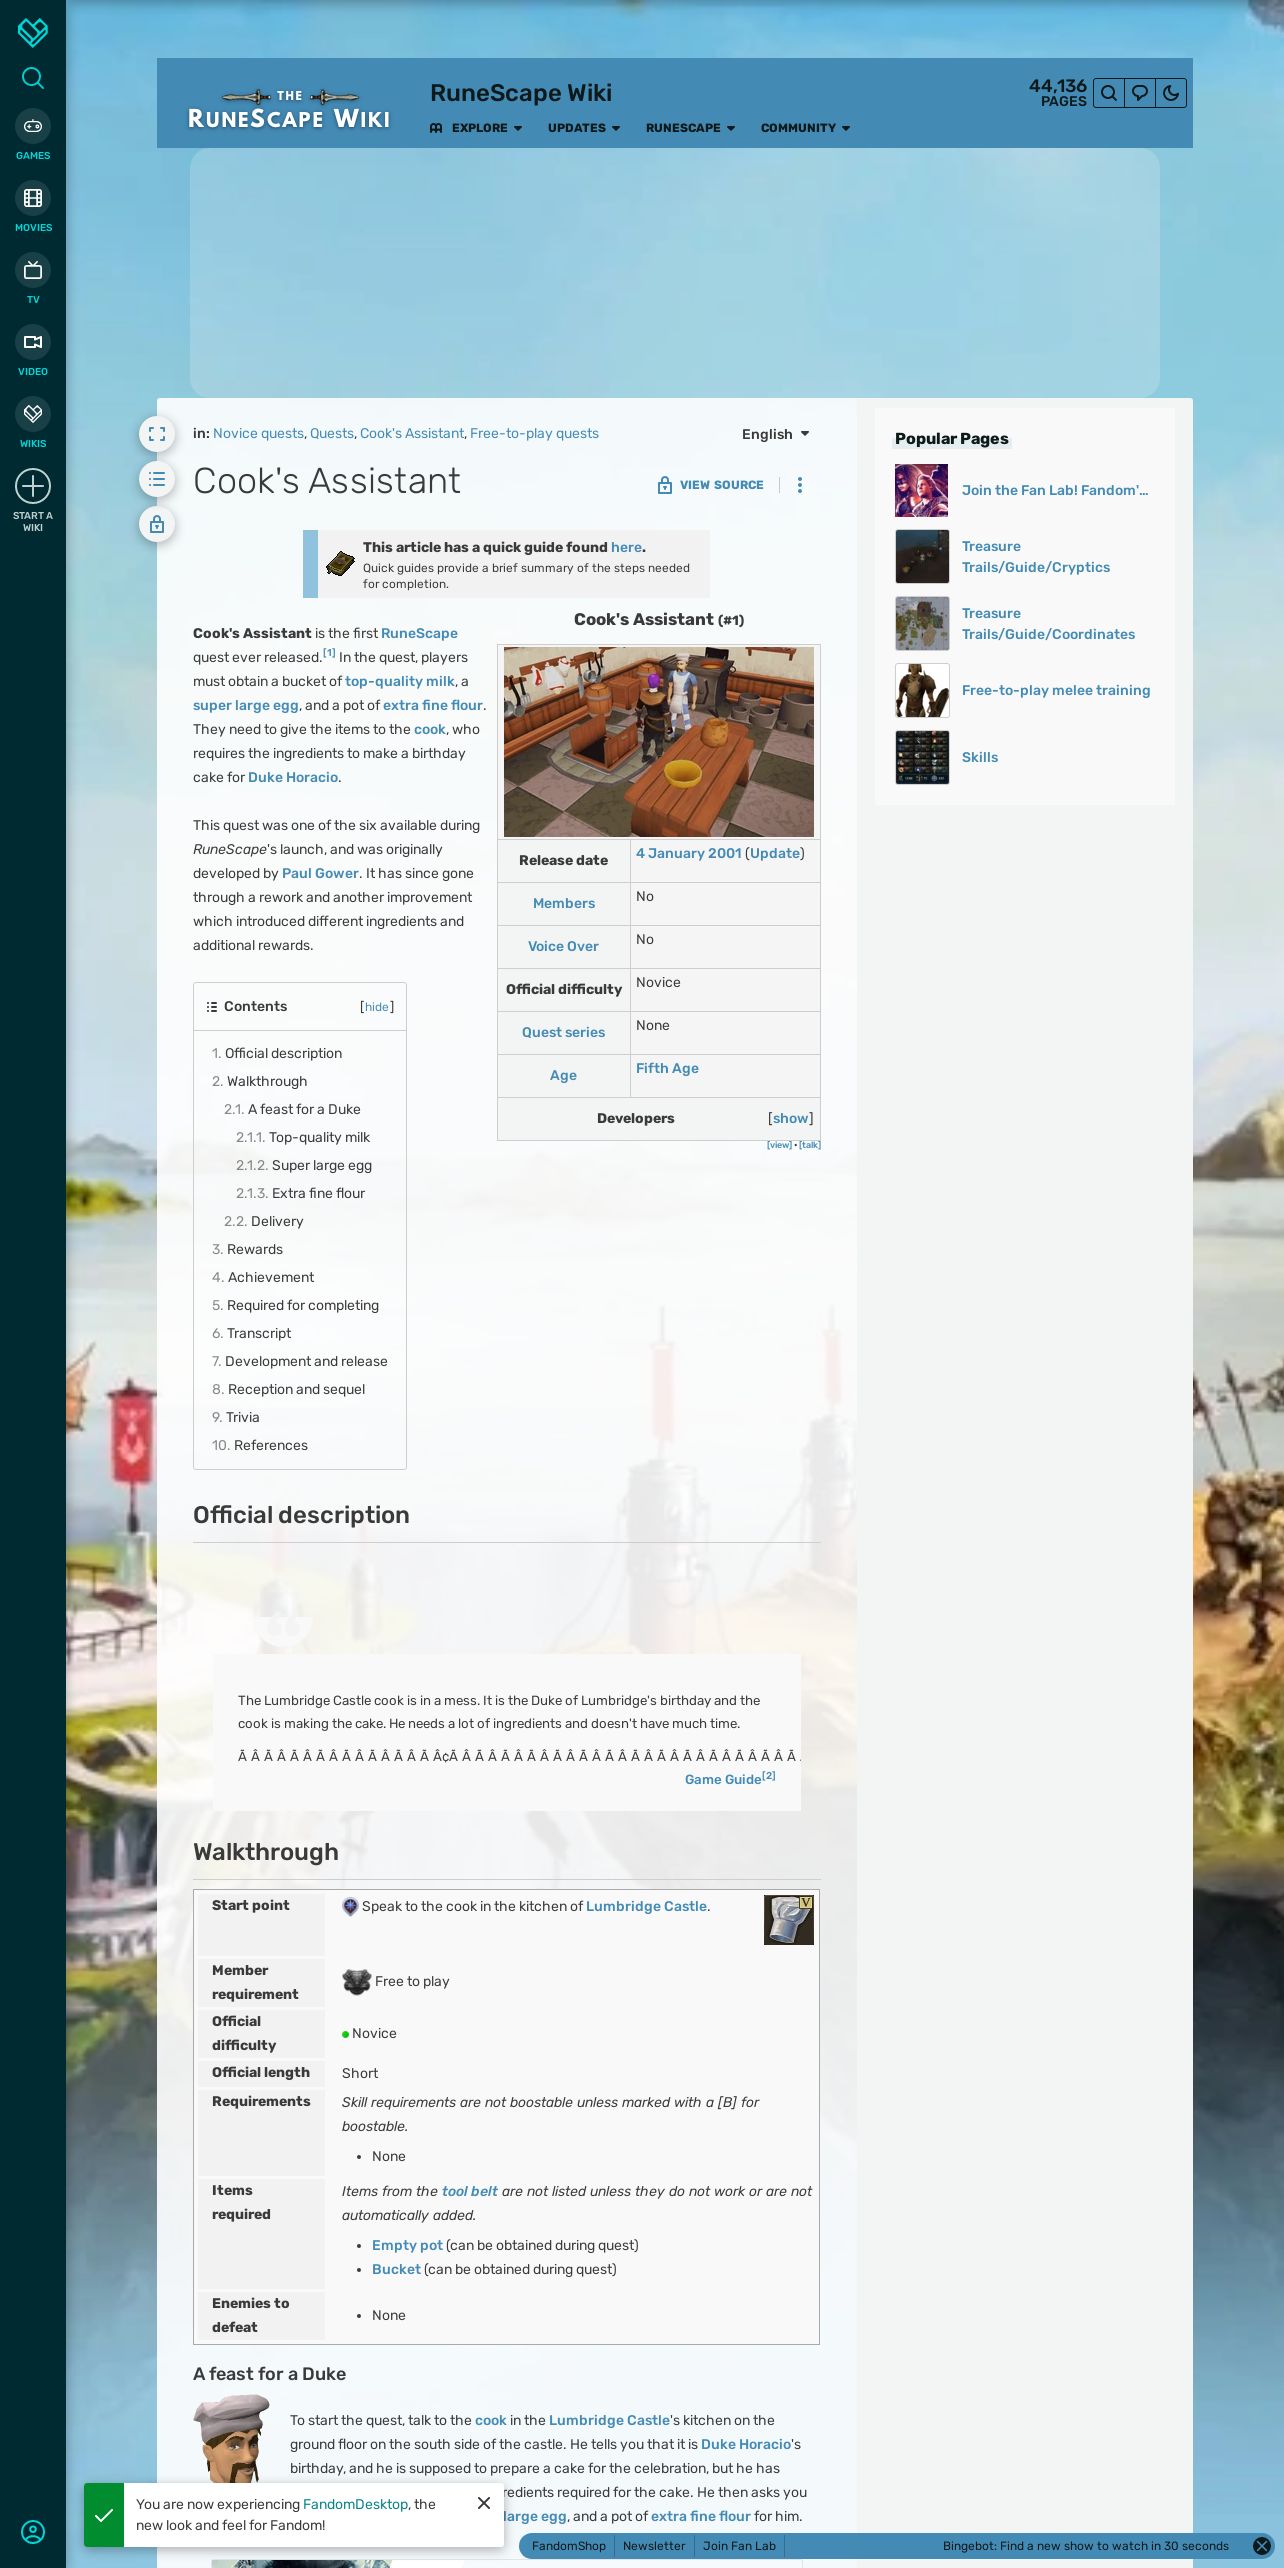Click the wiki header search button
This screenshot has width=1284, height=2568.
(1109, 93)
